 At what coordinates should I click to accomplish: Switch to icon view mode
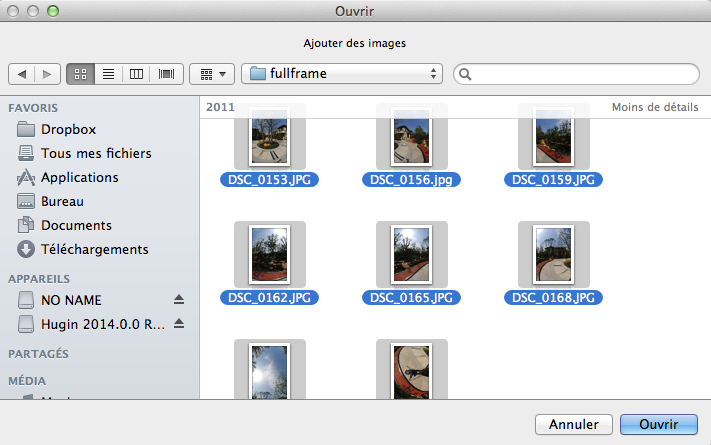(81, 74)
